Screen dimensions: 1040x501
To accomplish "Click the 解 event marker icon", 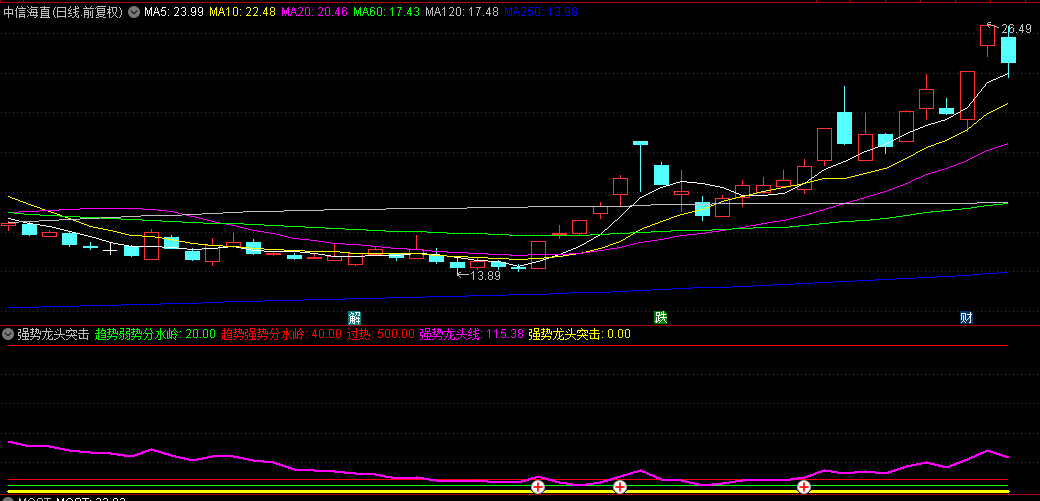I will click(x=356, y=317).
